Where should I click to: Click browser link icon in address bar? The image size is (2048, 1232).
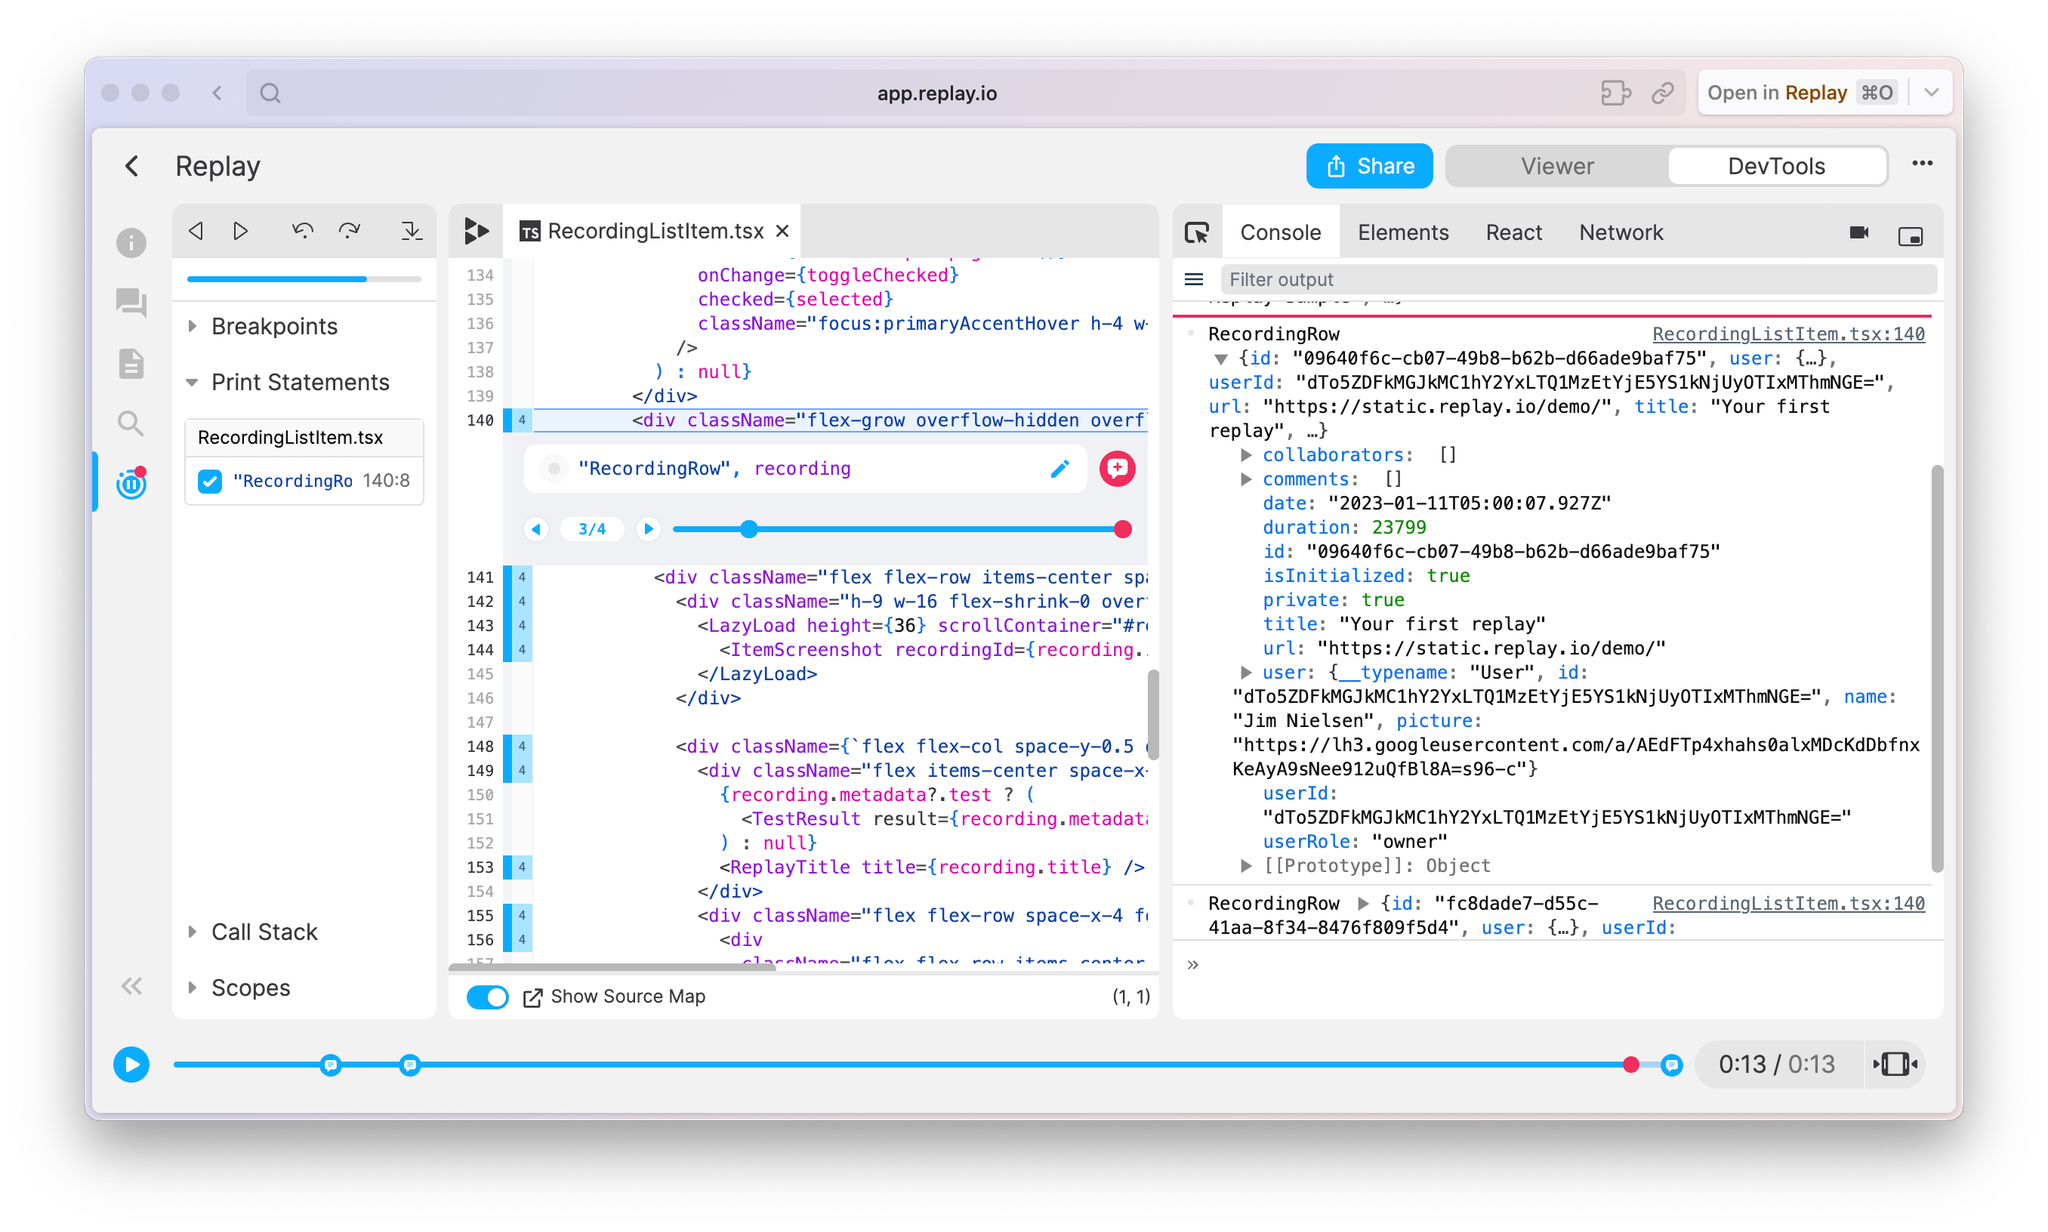[1663, 93]
